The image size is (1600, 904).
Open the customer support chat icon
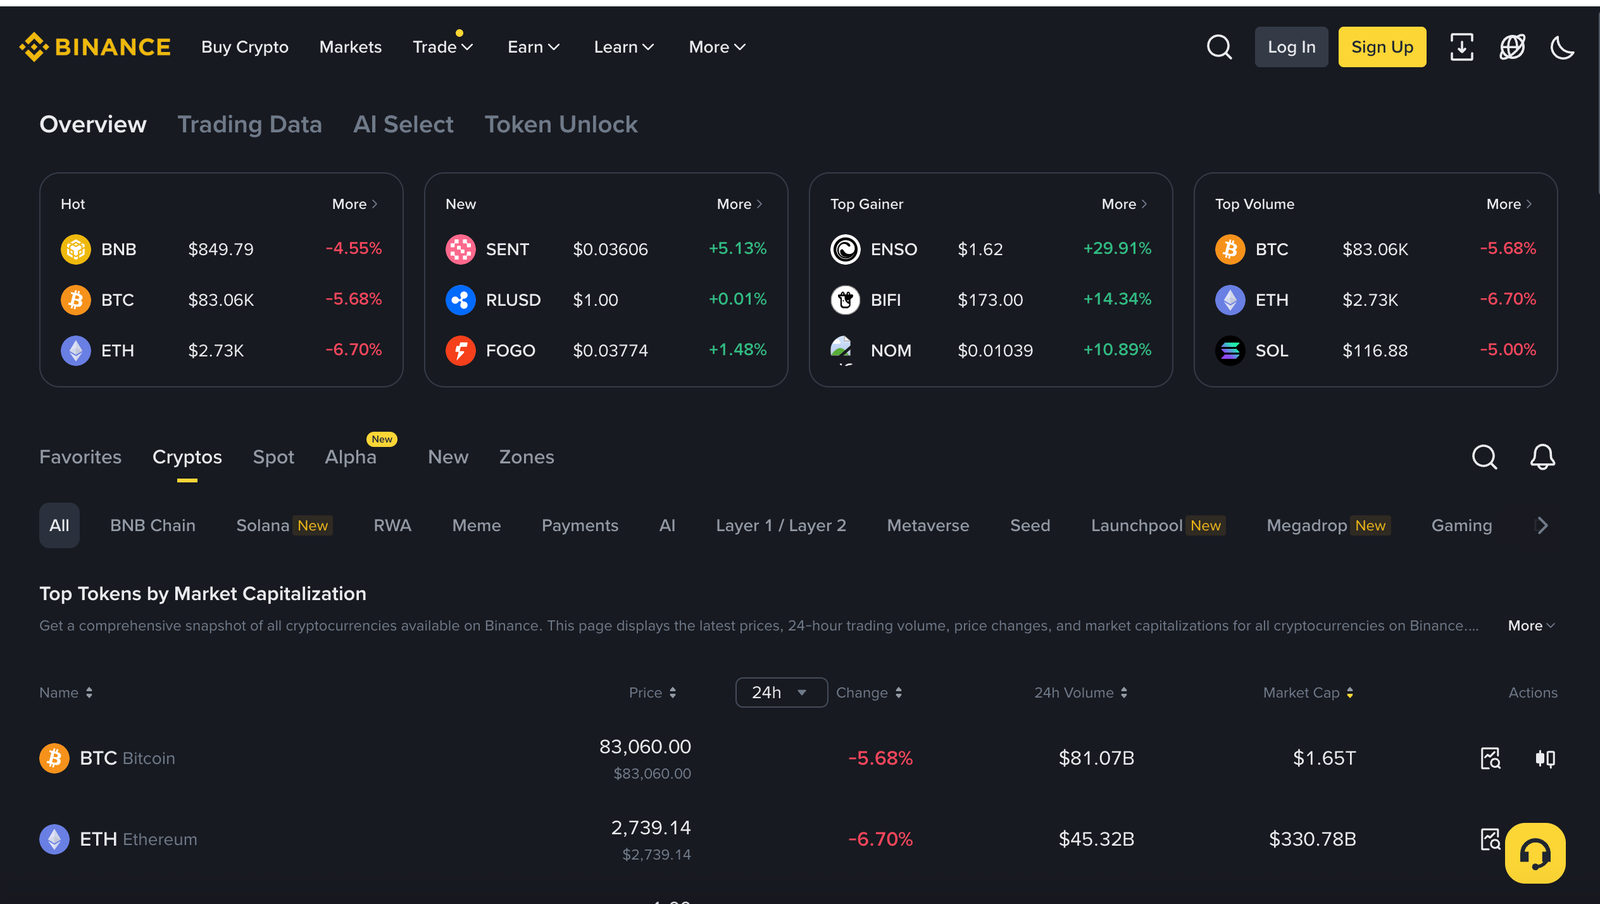1535,853
